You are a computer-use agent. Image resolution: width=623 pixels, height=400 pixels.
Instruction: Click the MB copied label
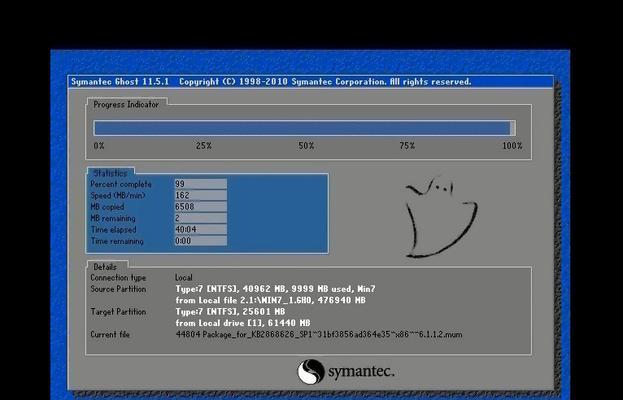pyautogui.click(x=107, y=207)
